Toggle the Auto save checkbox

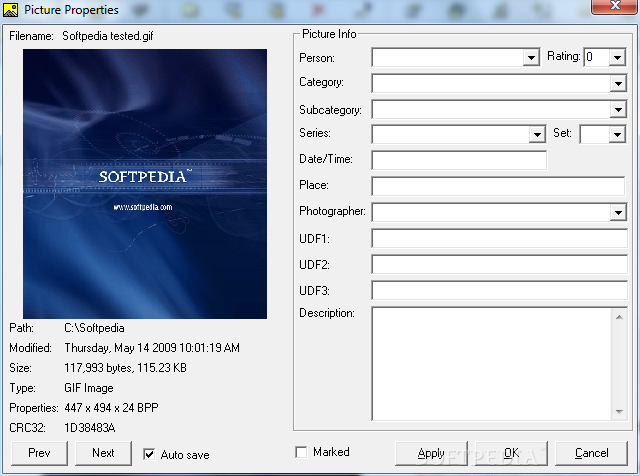pos(149,454)
